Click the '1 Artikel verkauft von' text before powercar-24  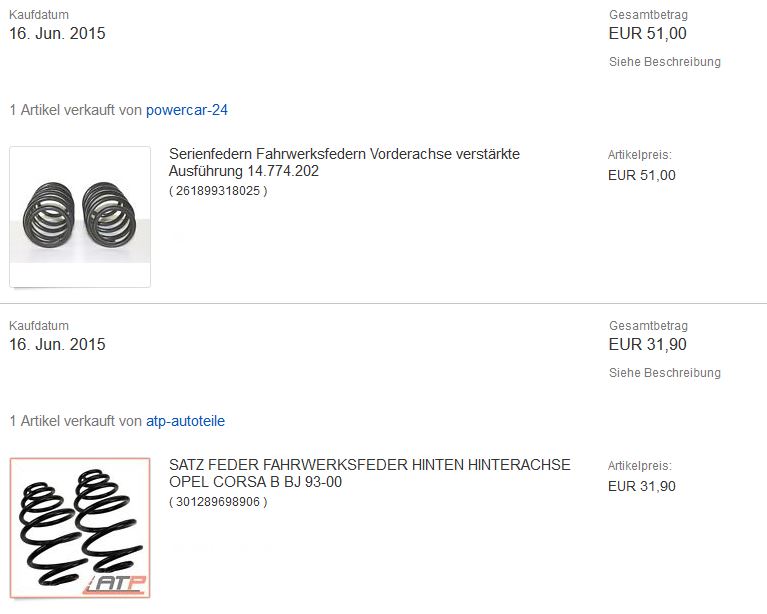[x=76, y=110]
